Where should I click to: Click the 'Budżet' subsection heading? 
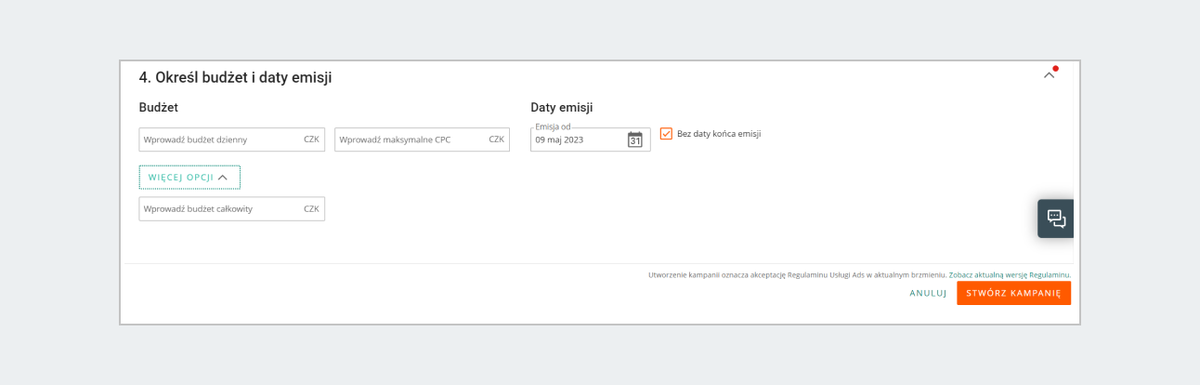(x=159, y=107)
